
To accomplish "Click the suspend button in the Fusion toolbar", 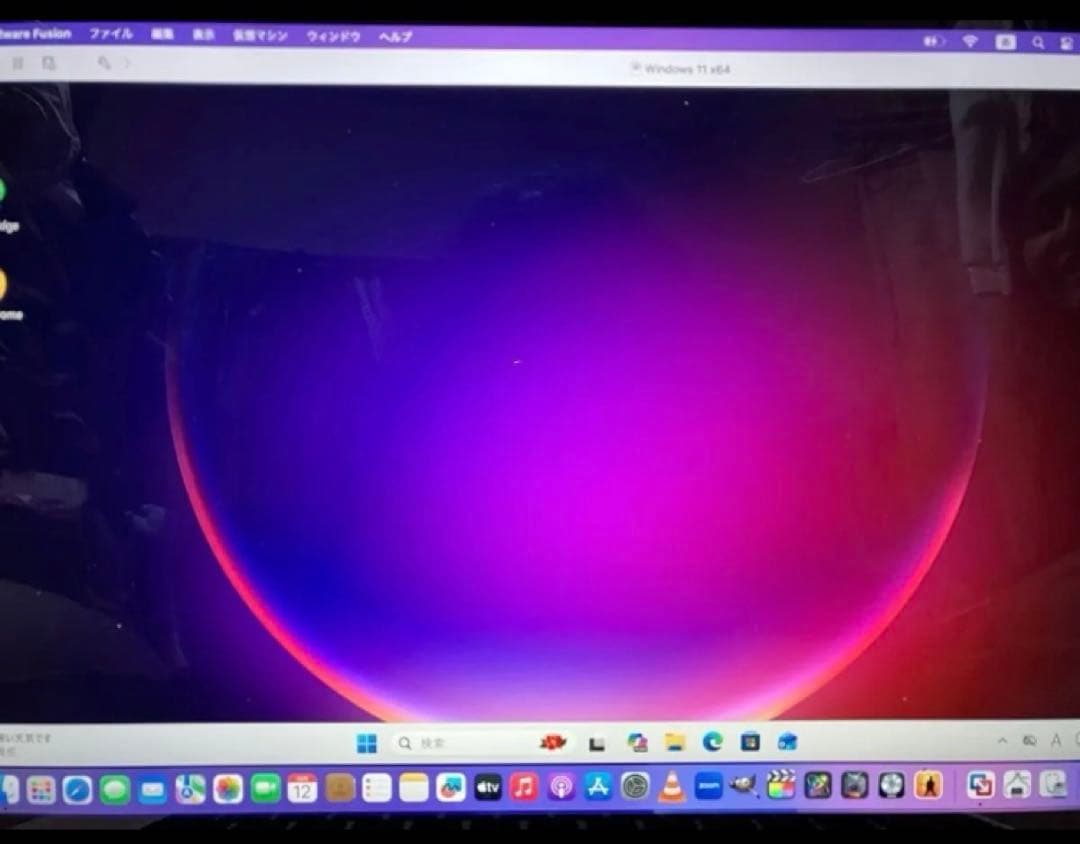I will (x=17, y=62).
